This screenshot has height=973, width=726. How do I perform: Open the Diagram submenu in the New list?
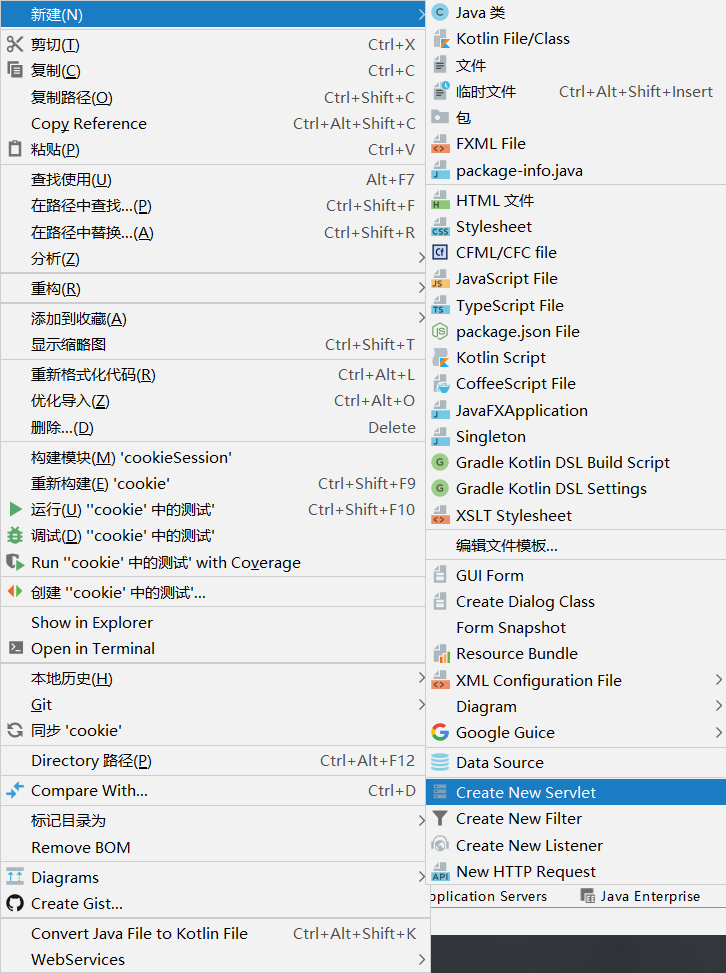pyautogui.click(x=576, y=706)
